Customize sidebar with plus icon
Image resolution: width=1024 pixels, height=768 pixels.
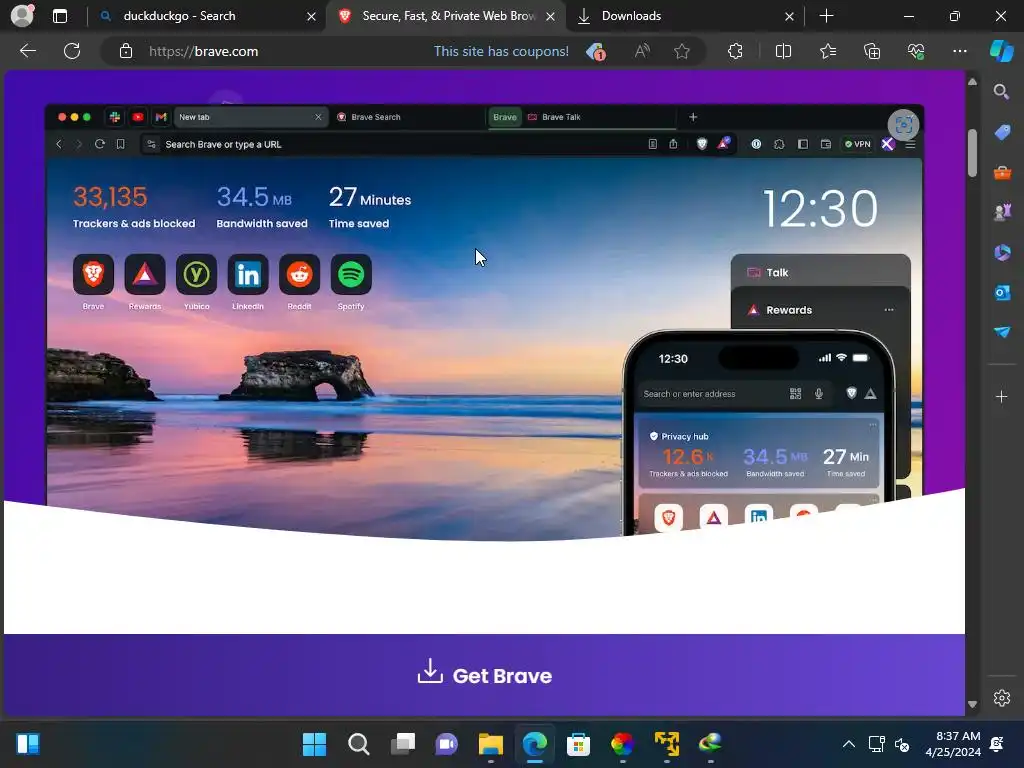tap(1001, 396)
